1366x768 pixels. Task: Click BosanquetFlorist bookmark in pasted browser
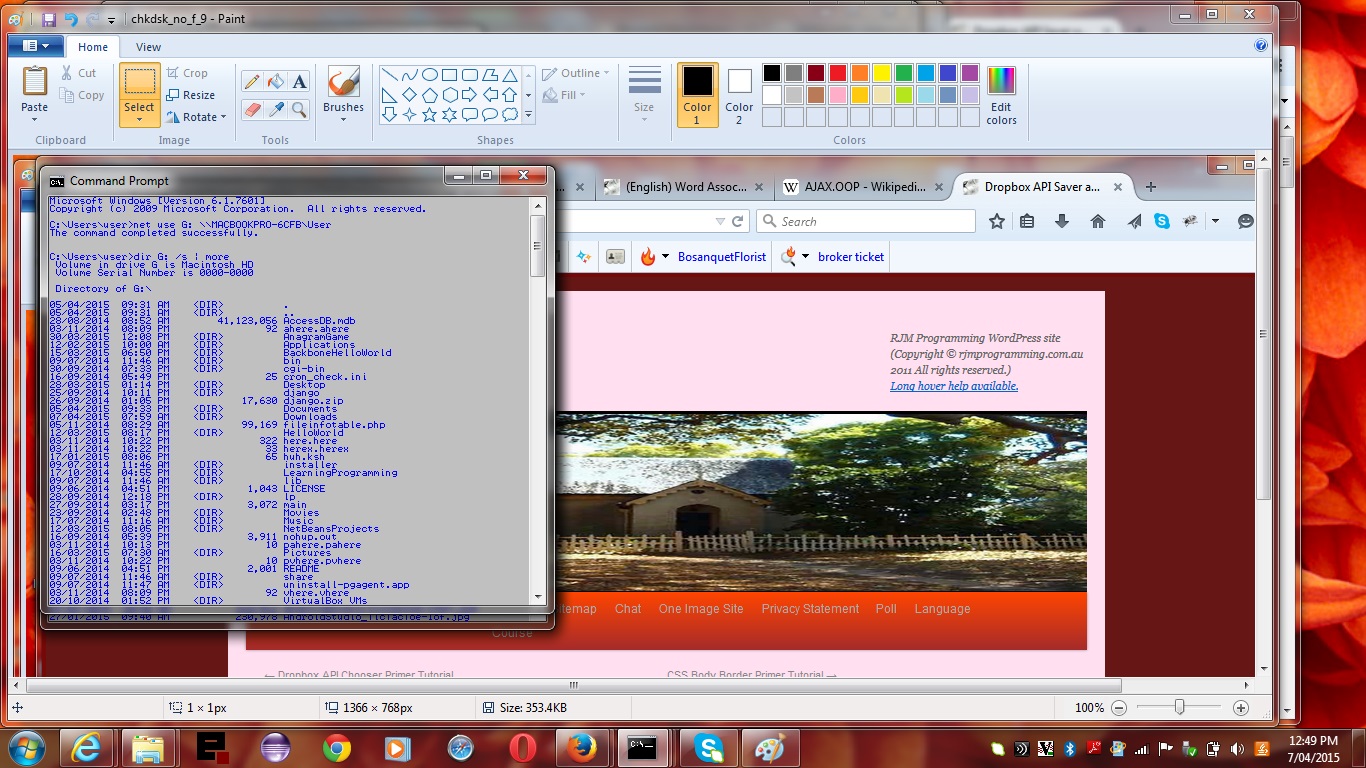pos(703,257)
